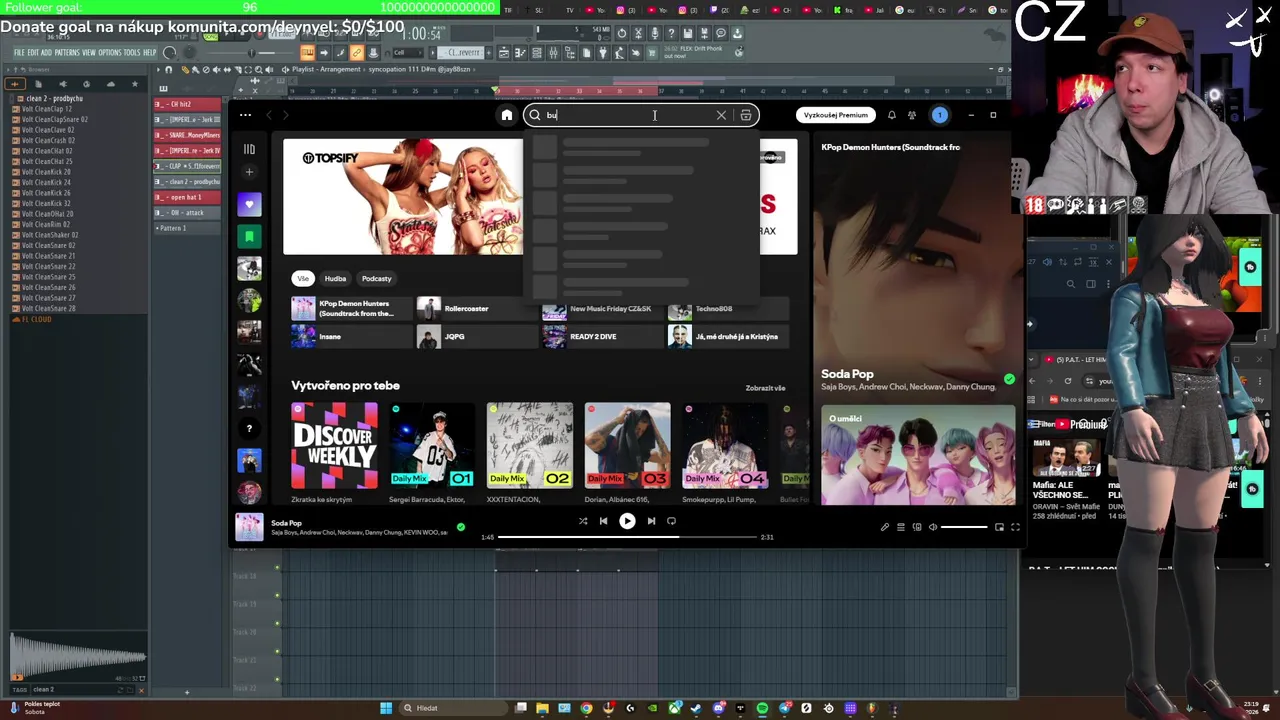Select the Hudba filter chip

click(335, 279)
